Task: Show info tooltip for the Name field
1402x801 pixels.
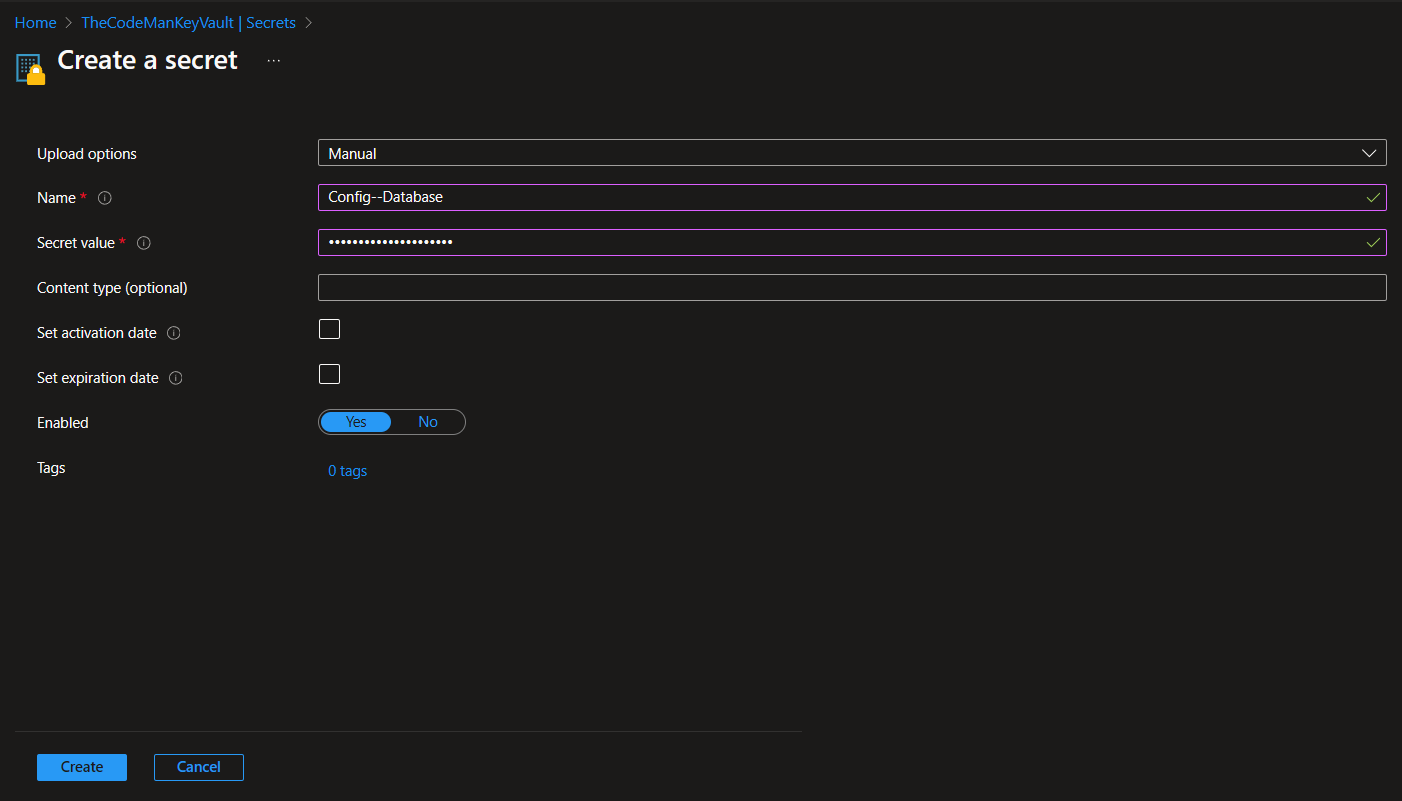Action: 105,198
